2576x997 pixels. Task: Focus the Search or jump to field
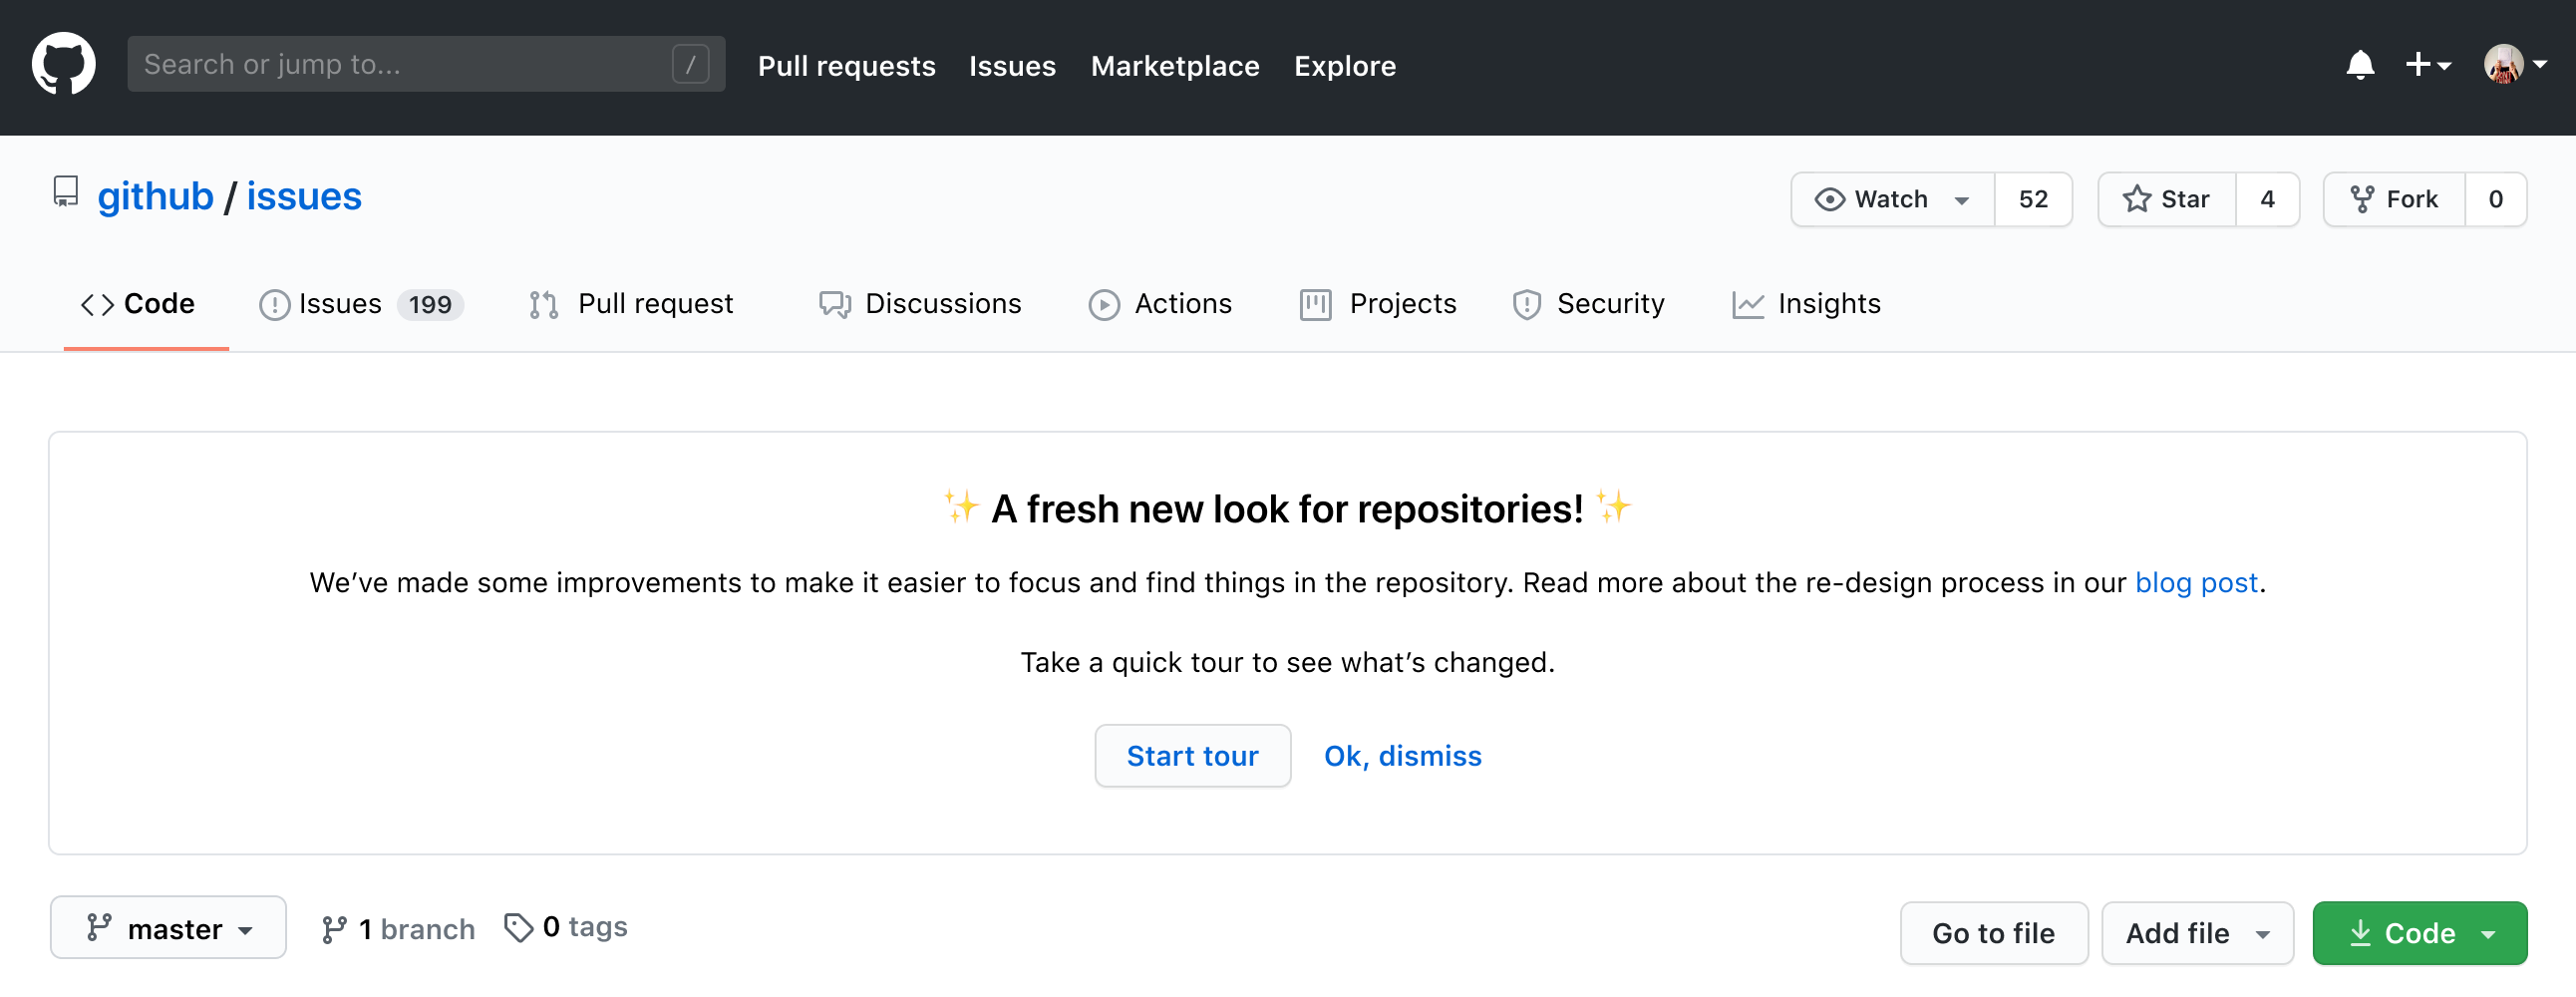click(x=426, y=65)
